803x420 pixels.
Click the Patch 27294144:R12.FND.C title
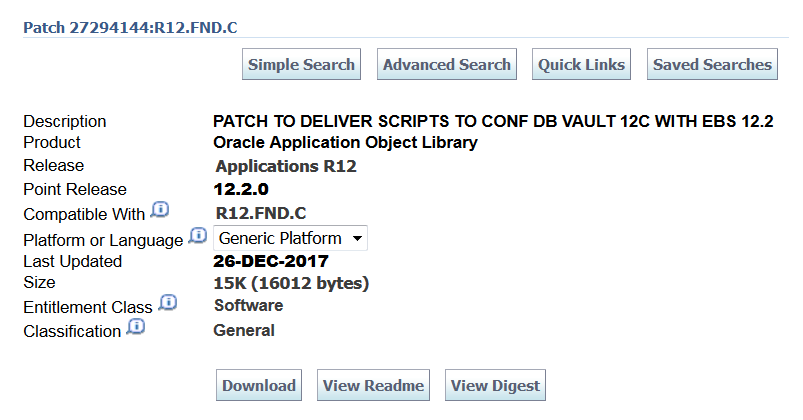pos(130,26)
